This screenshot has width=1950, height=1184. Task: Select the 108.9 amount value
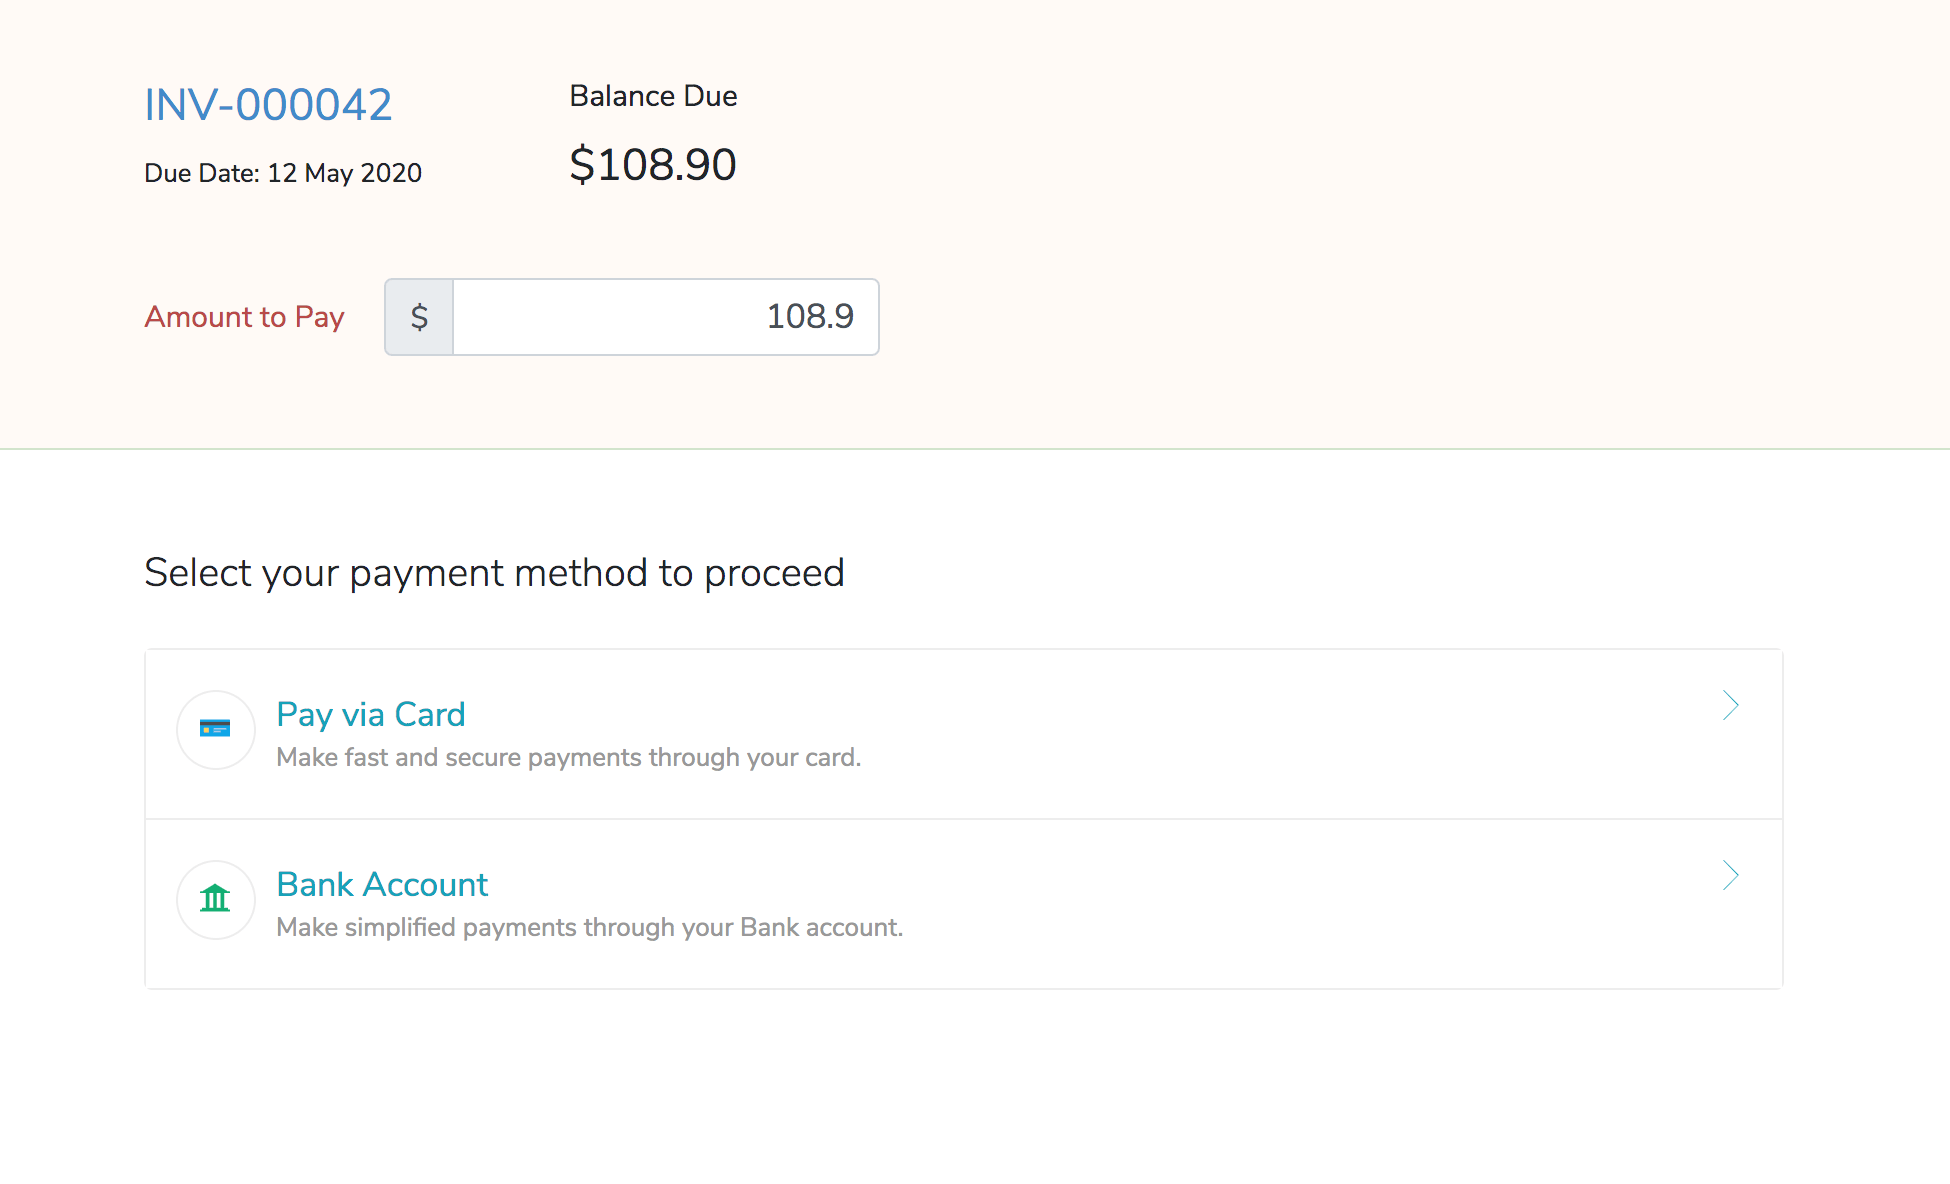coord(810,317)
